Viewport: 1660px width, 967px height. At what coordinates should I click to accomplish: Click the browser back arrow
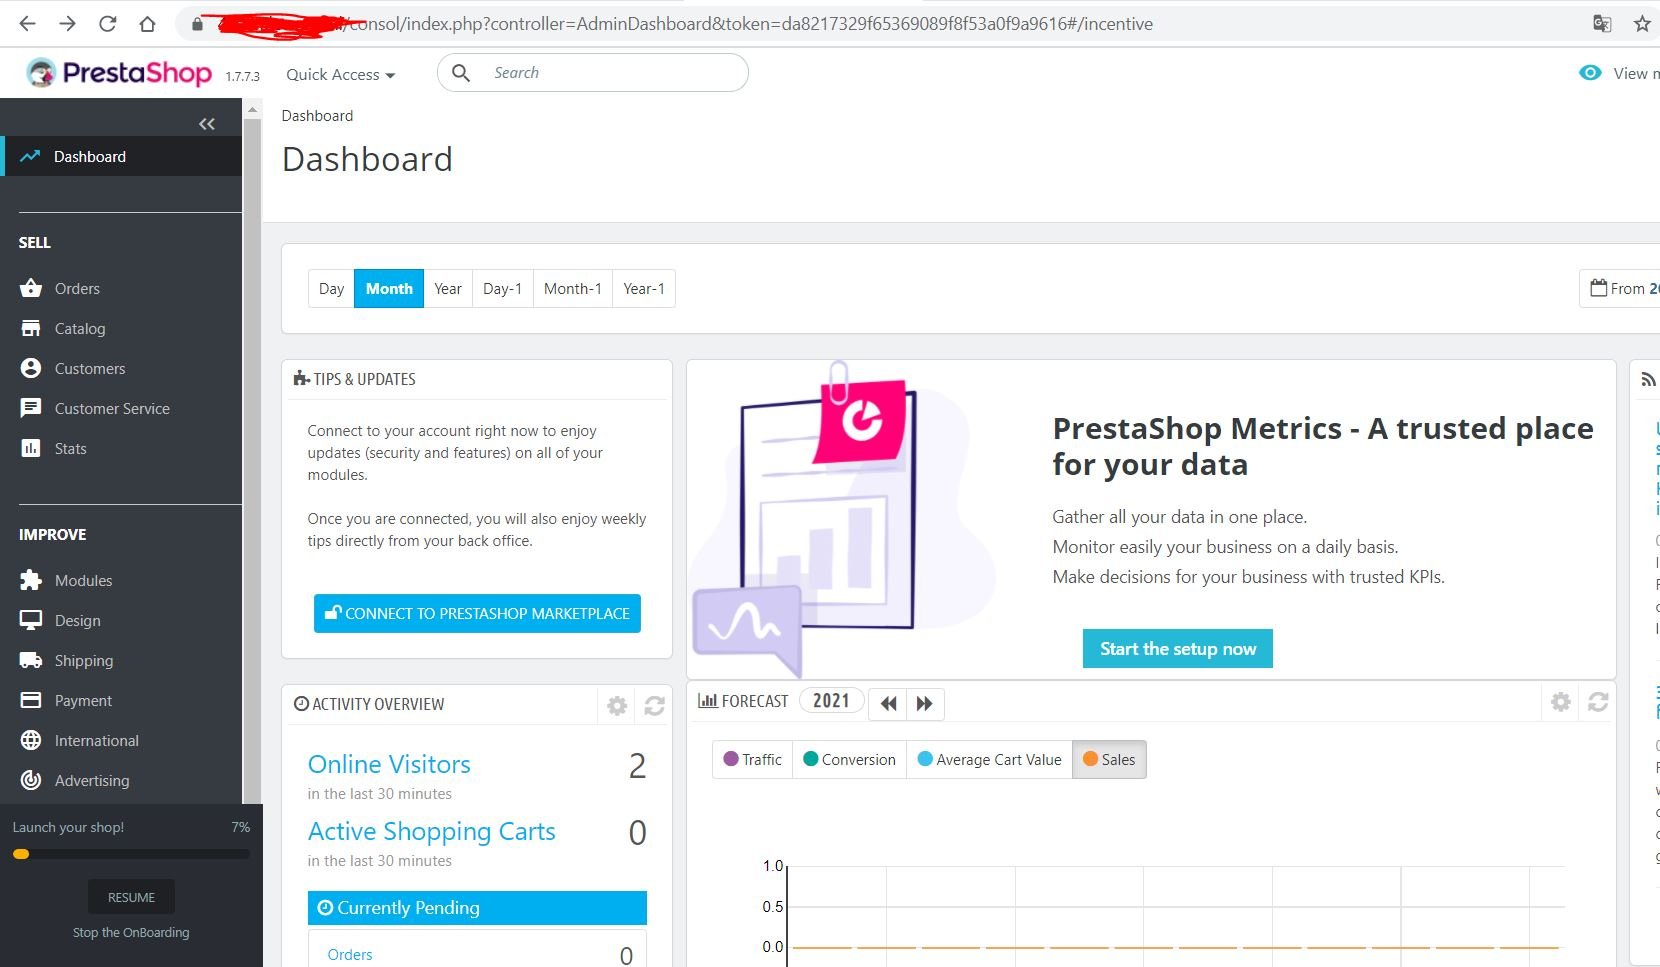coord(27,23)
